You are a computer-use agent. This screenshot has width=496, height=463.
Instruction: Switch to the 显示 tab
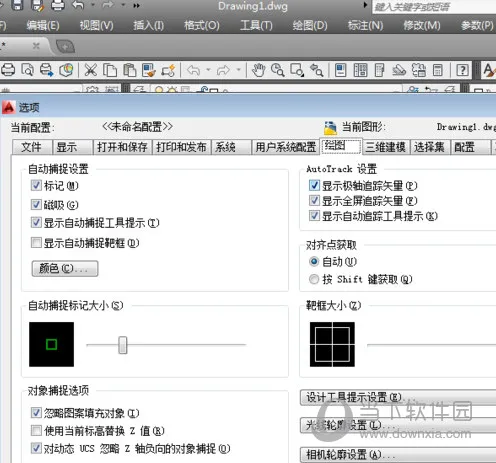click(x=73, y=147)
